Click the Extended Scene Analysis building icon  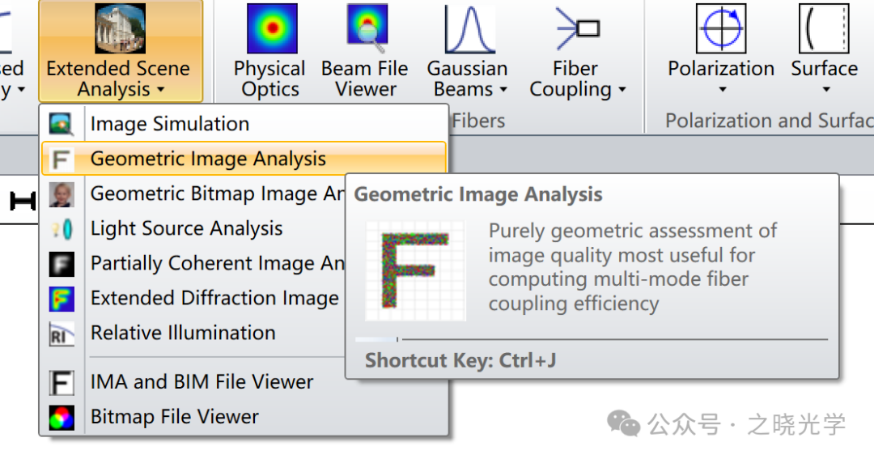point(119,28)
